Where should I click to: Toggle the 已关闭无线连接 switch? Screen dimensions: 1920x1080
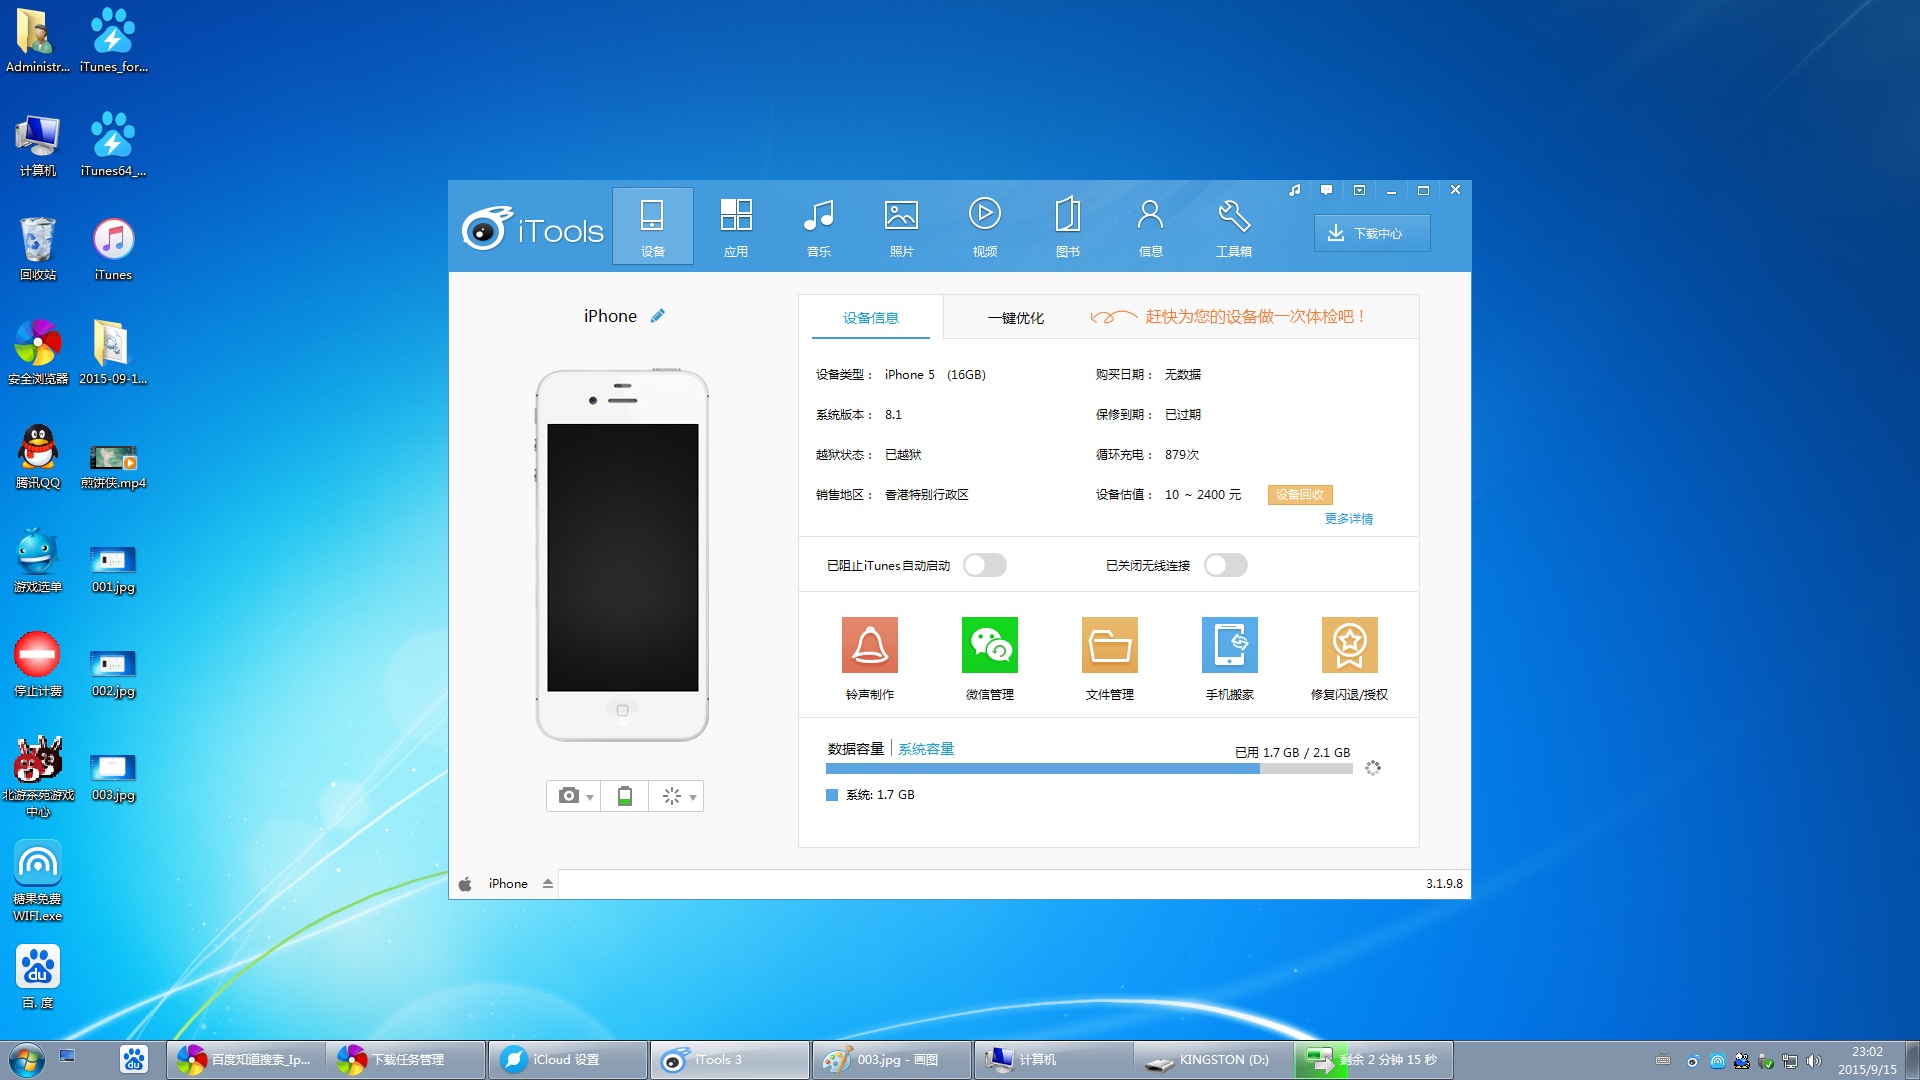1225,566
